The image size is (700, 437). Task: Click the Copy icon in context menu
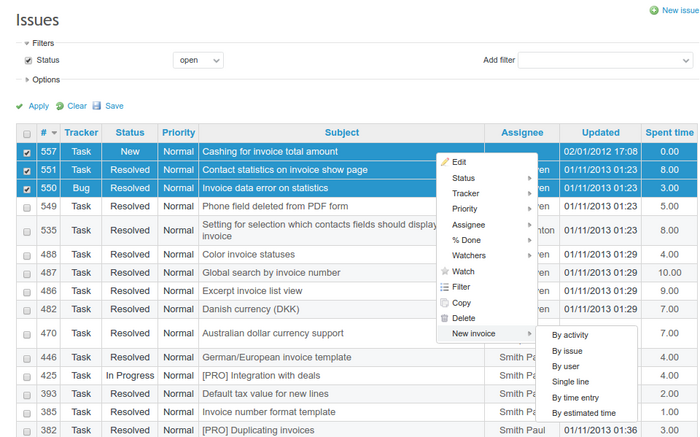tap(445, 302)
